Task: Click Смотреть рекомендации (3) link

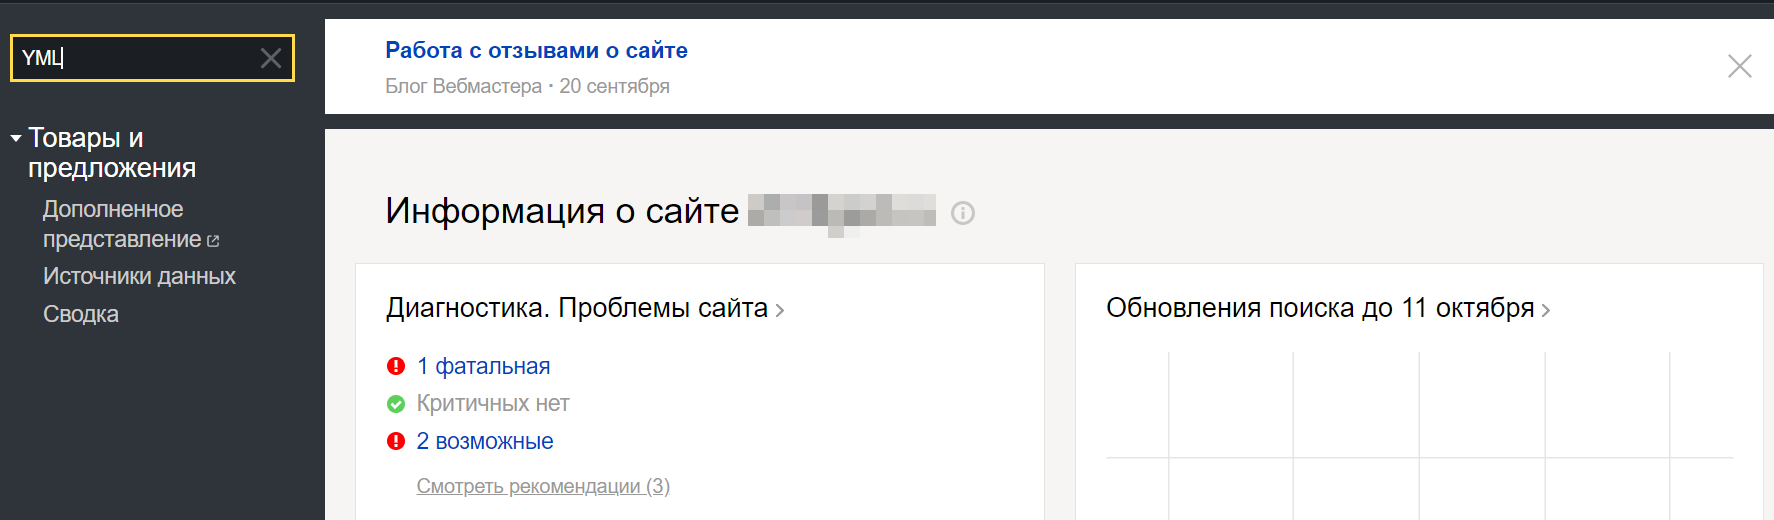Action: pyautogui.click(x=543, y=486)
